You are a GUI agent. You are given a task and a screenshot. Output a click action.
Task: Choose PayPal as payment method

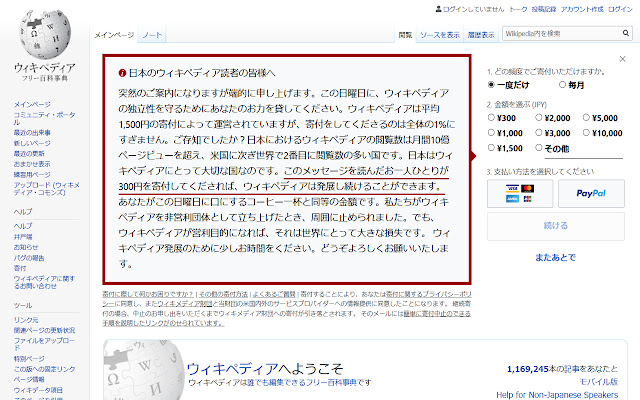(x=591, y=193)
